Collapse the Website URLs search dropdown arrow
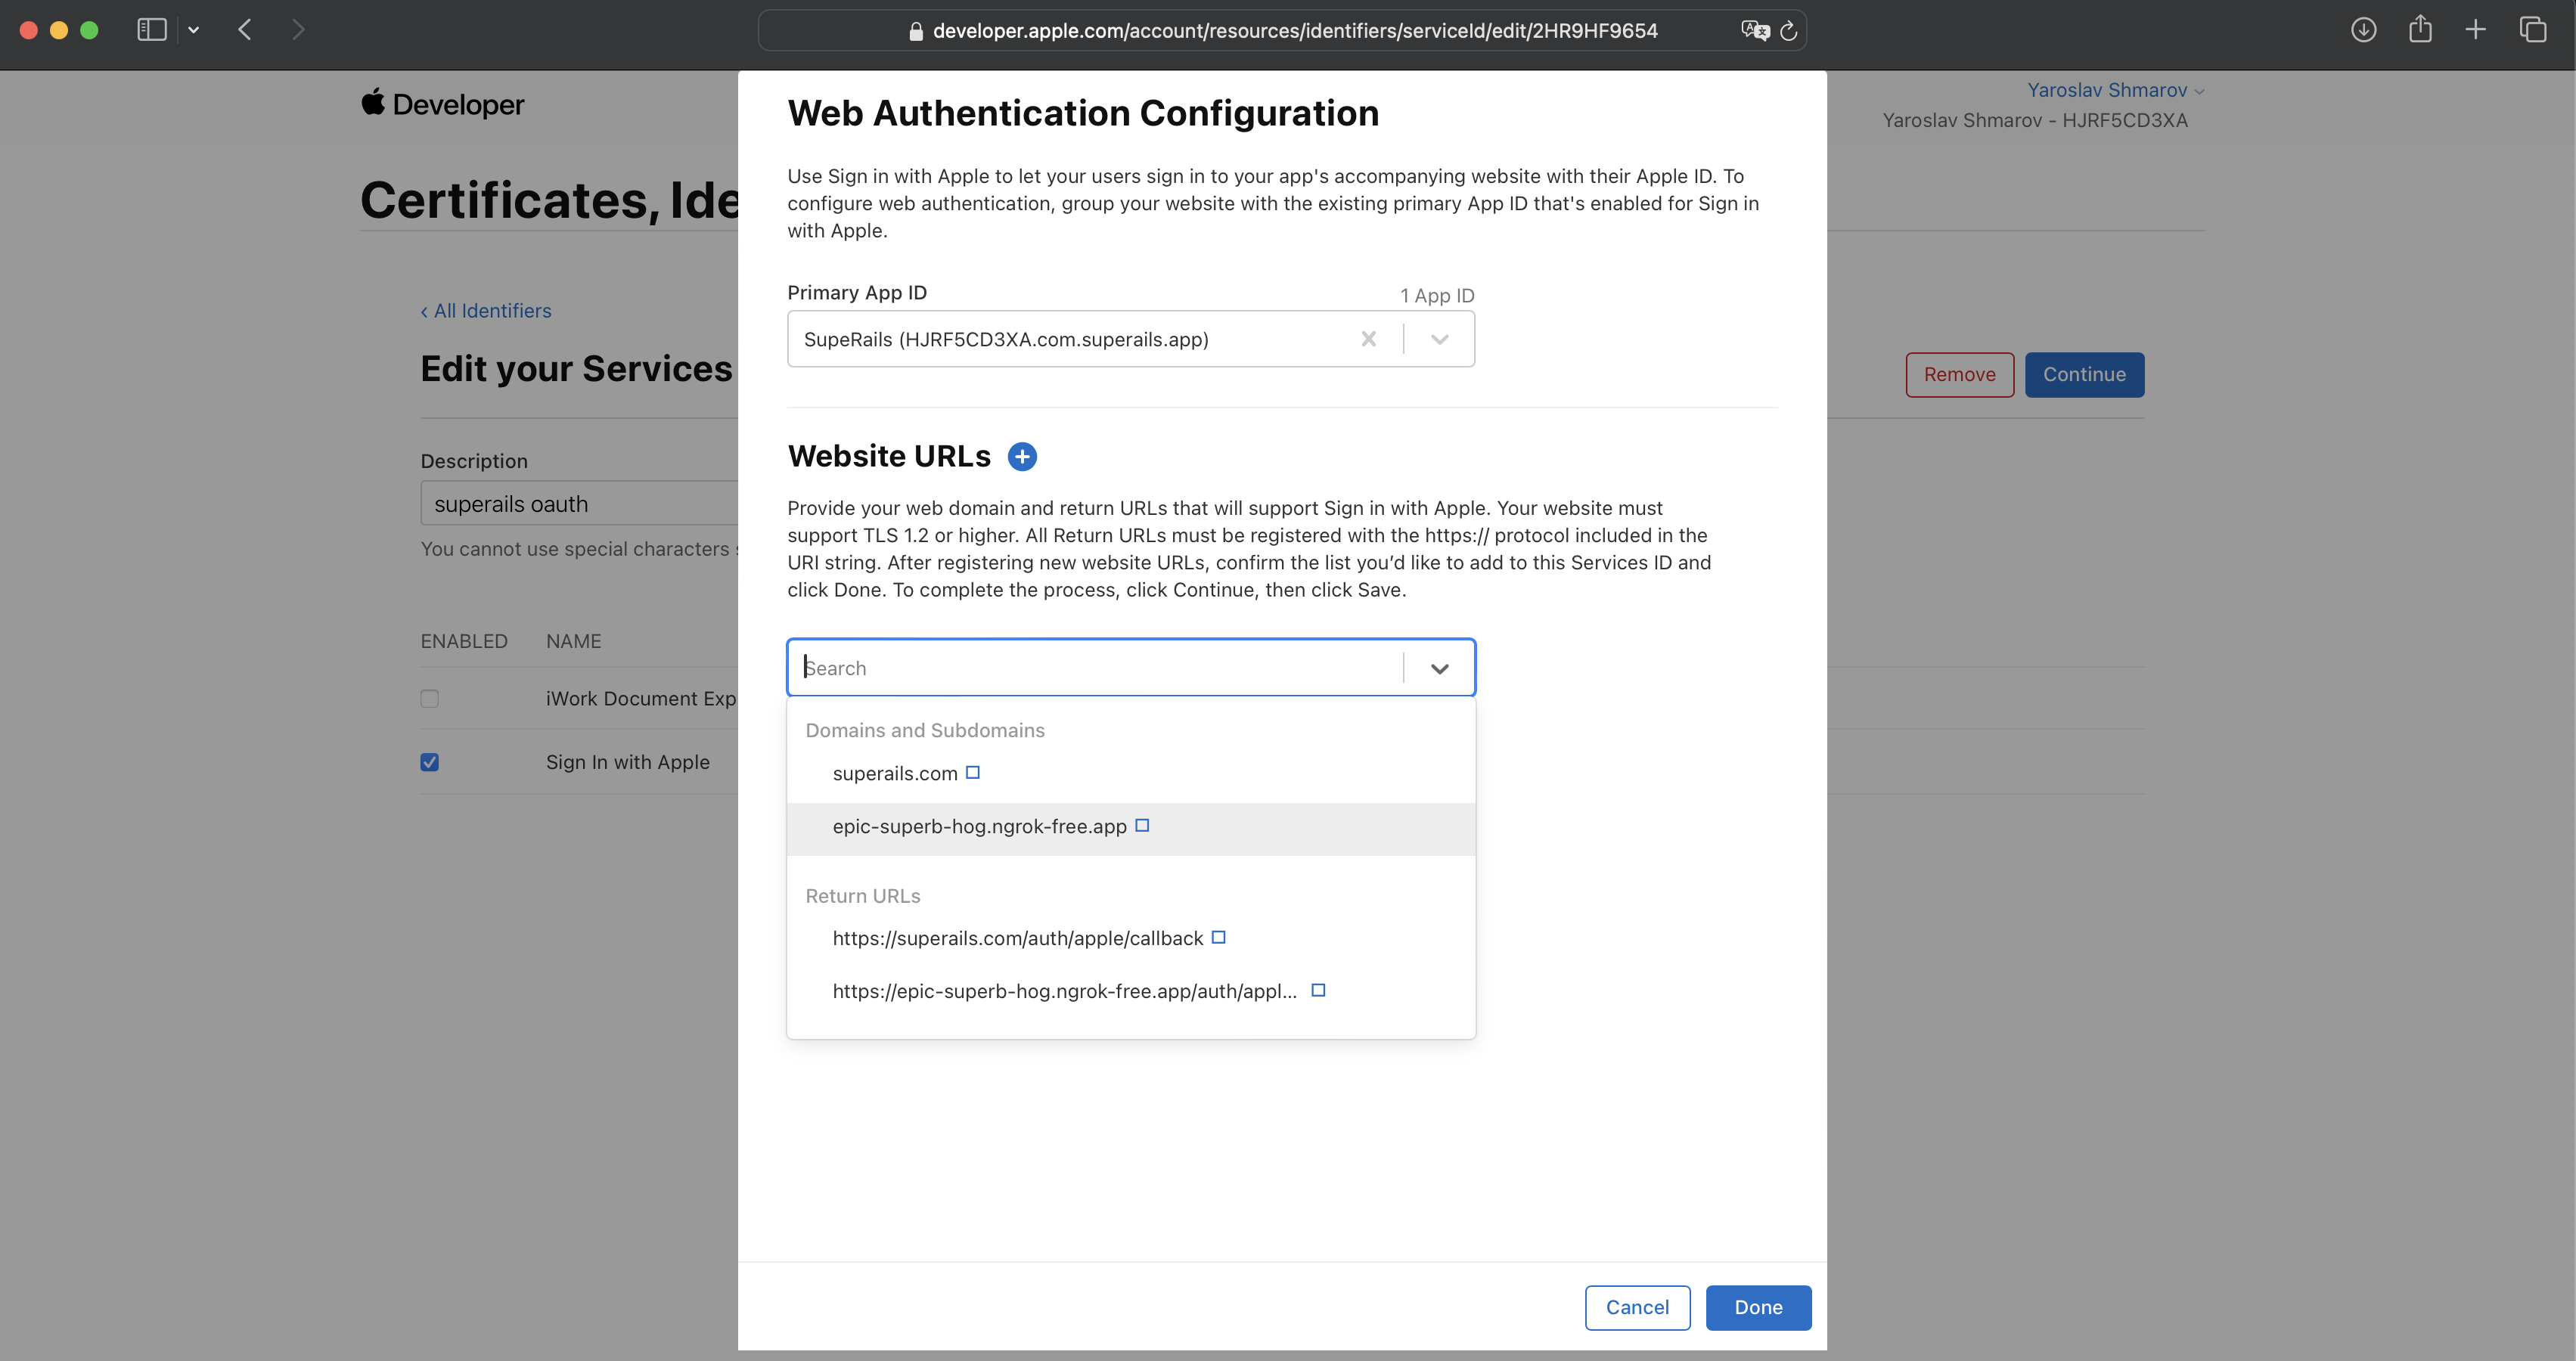Screen dimensions: 2576x1361 click(1439, 668)
